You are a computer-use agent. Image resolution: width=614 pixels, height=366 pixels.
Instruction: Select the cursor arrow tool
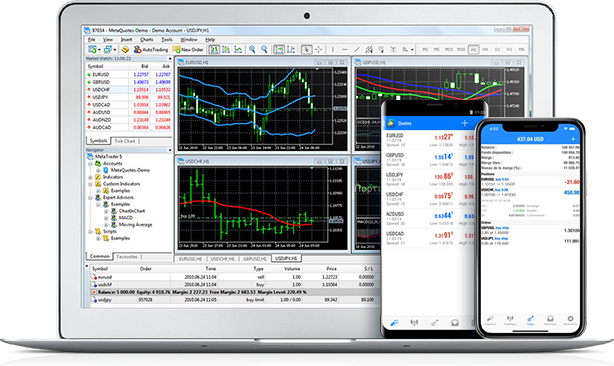[x=306, y=49]
